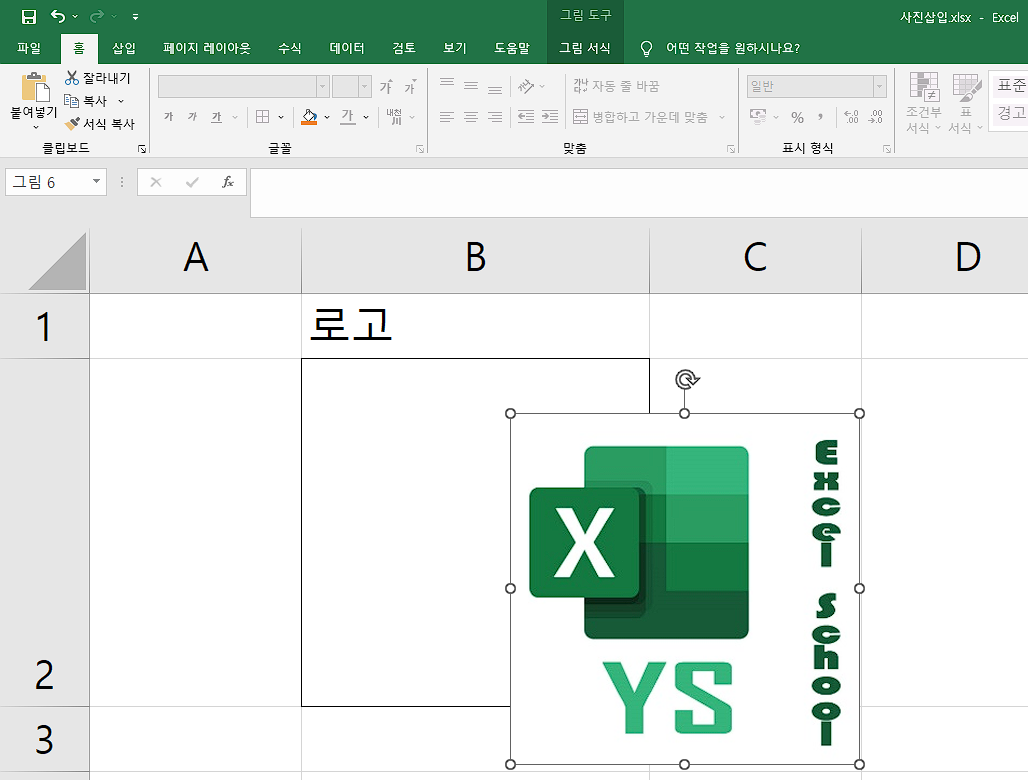This screenshot has height=780, width=1028.
Task: Toggle italic 가 formatting
Action: (x=192, y=117)
